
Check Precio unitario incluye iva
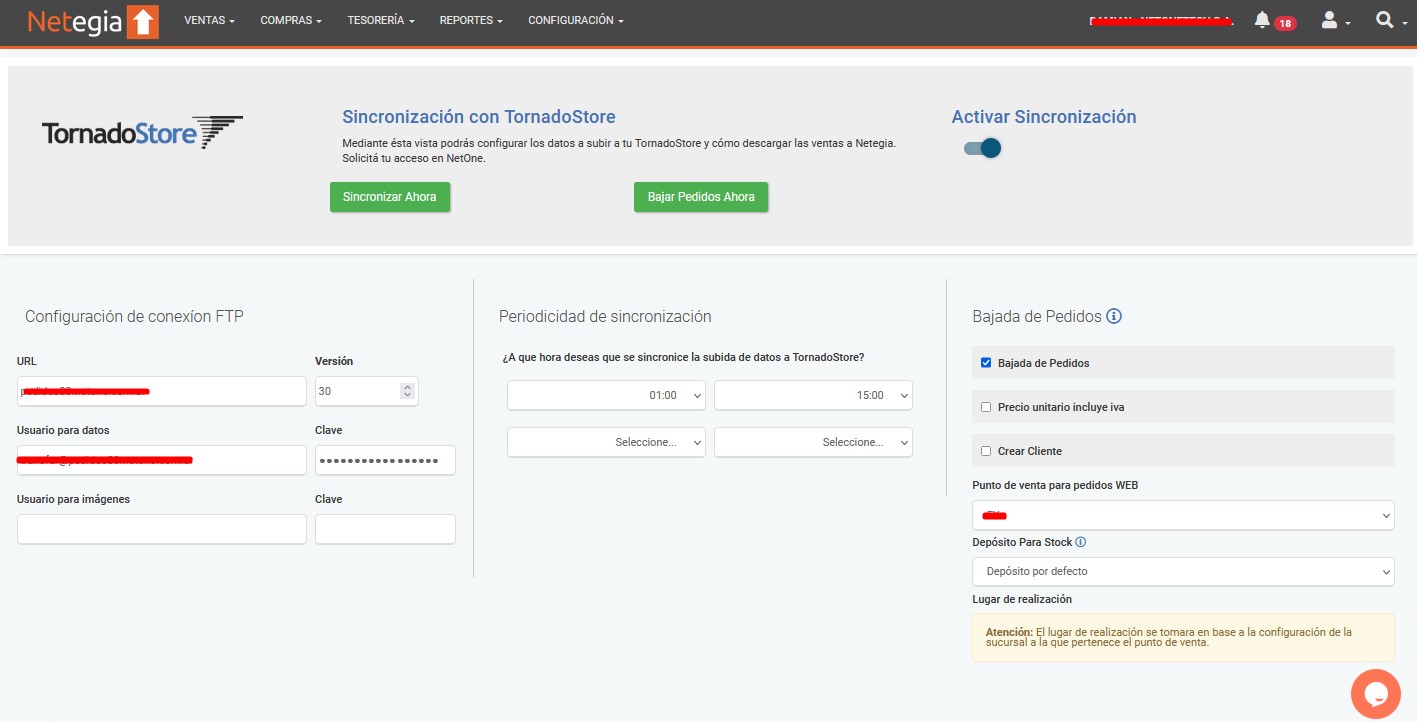tap(986, 407)
